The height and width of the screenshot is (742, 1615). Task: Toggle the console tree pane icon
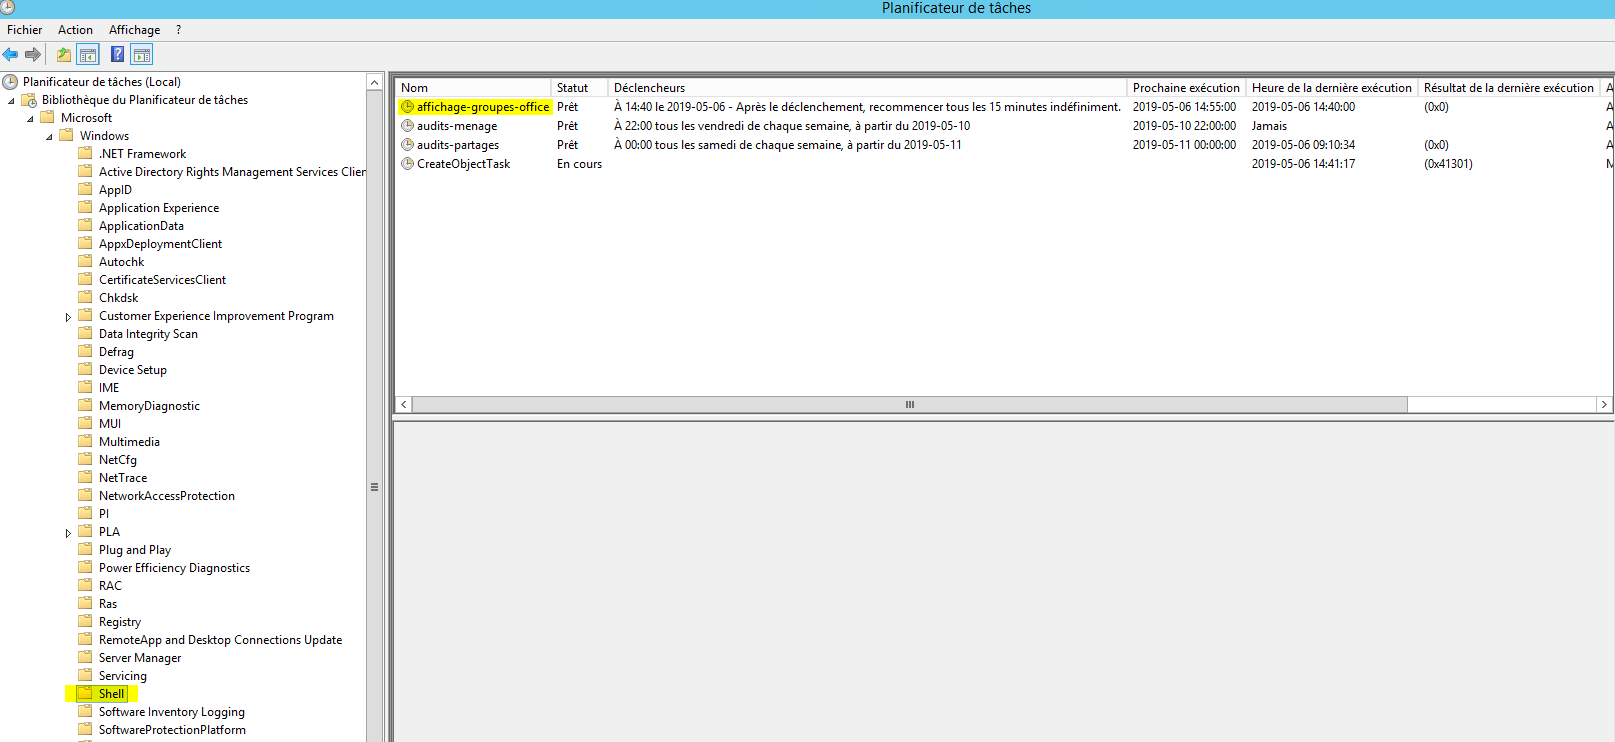[x=88, y=55]
